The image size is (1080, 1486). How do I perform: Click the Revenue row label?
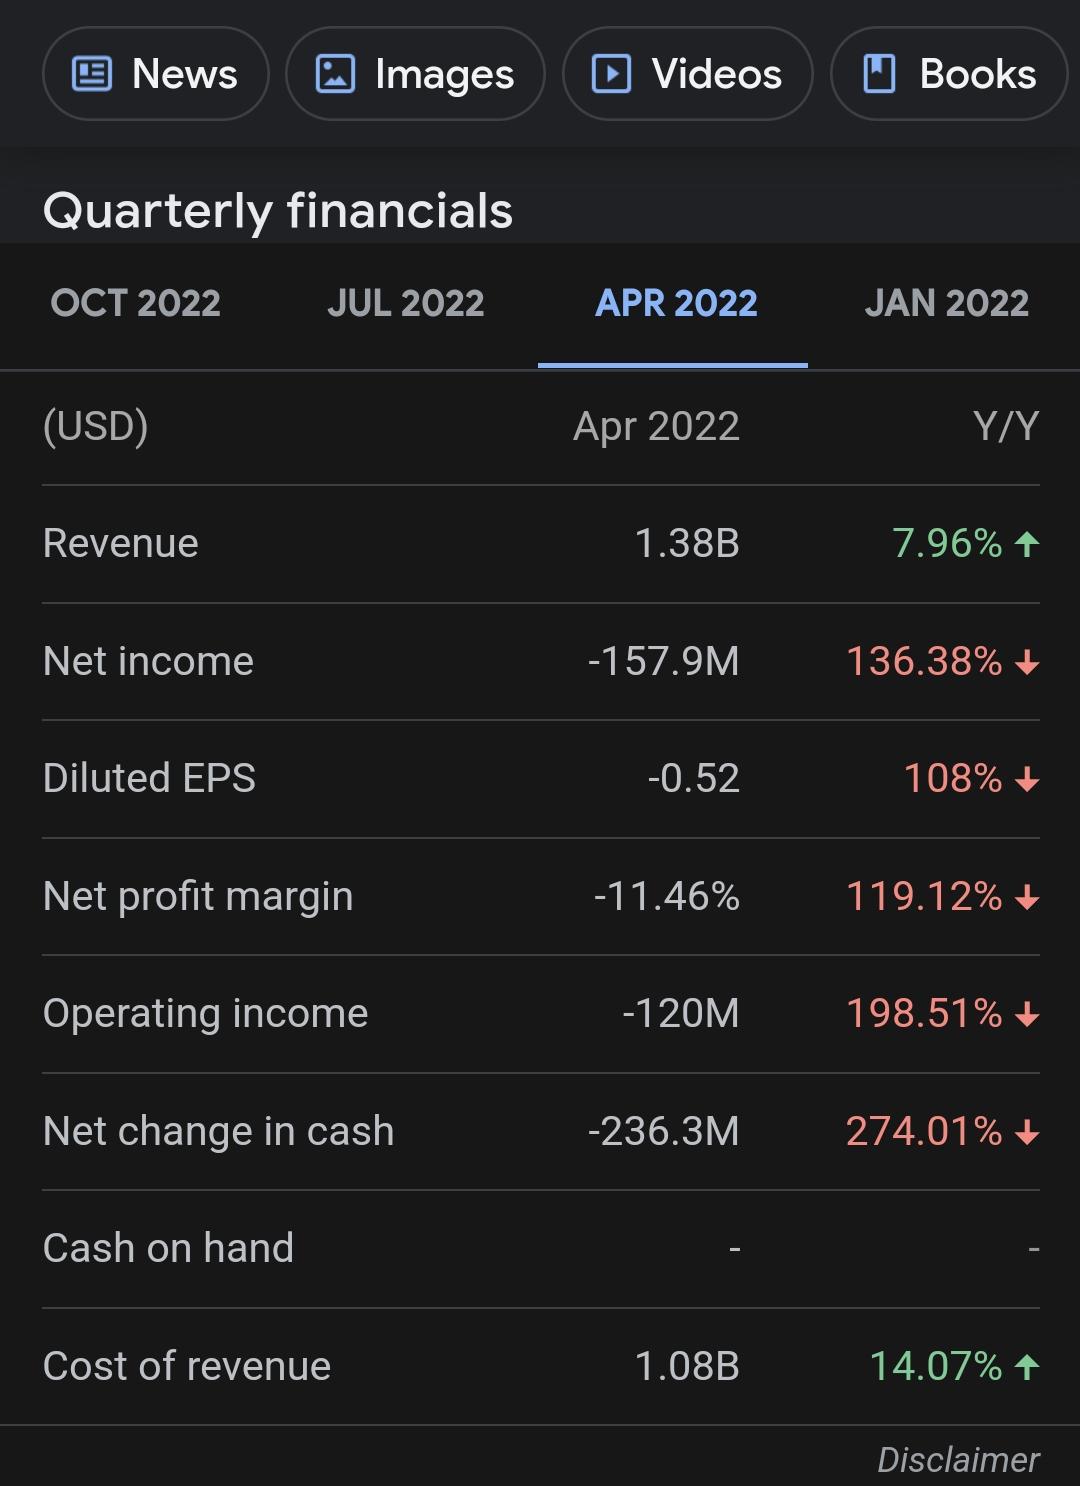[121, 544]
